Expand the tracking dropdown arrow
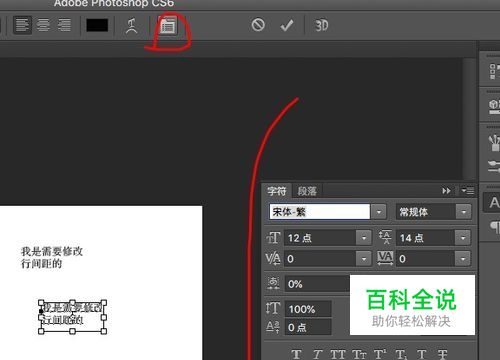Screen dimensions: 500x360 [463, 259]
